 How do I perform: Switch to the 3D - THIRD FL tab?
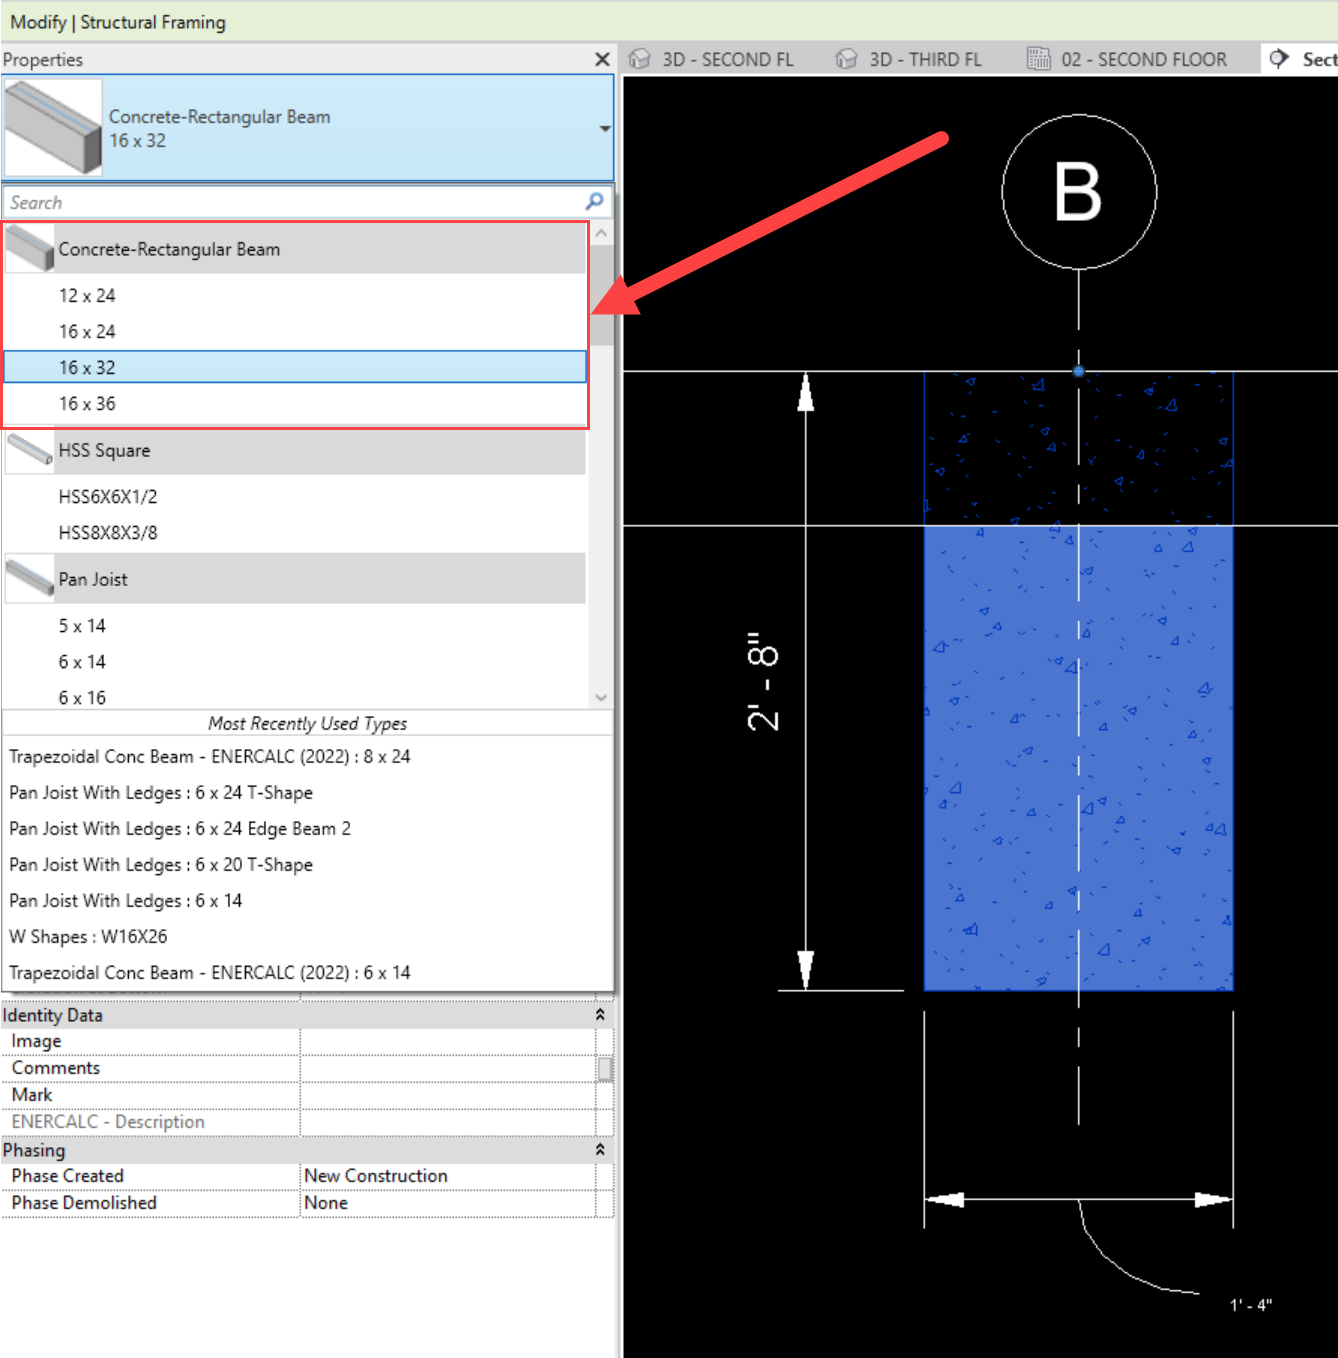tap(924, 60)
